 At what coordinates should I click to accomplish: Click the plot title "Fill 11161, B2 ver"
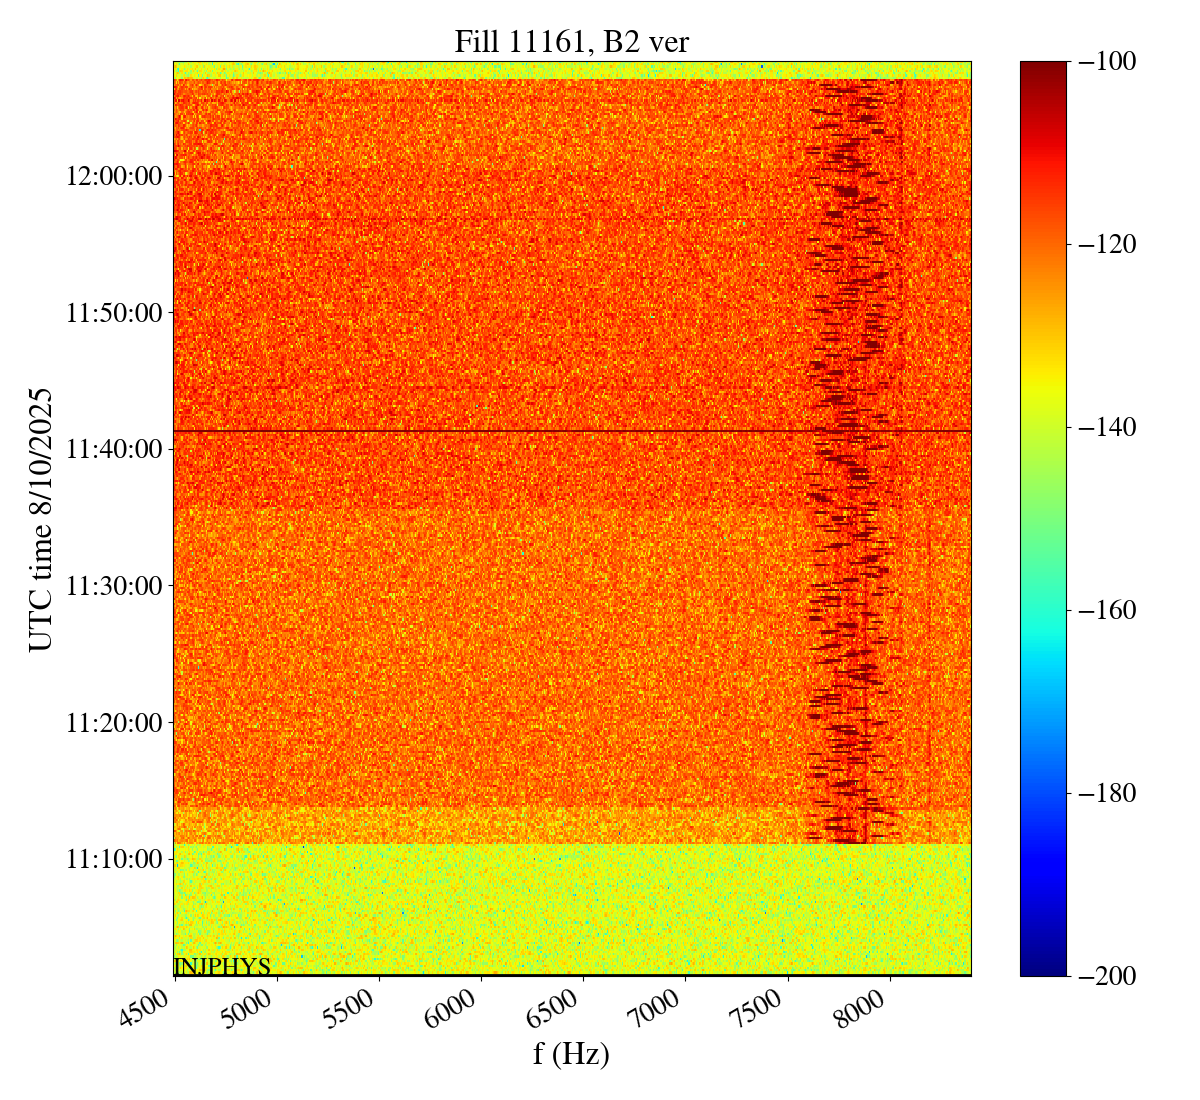(571, 41)
